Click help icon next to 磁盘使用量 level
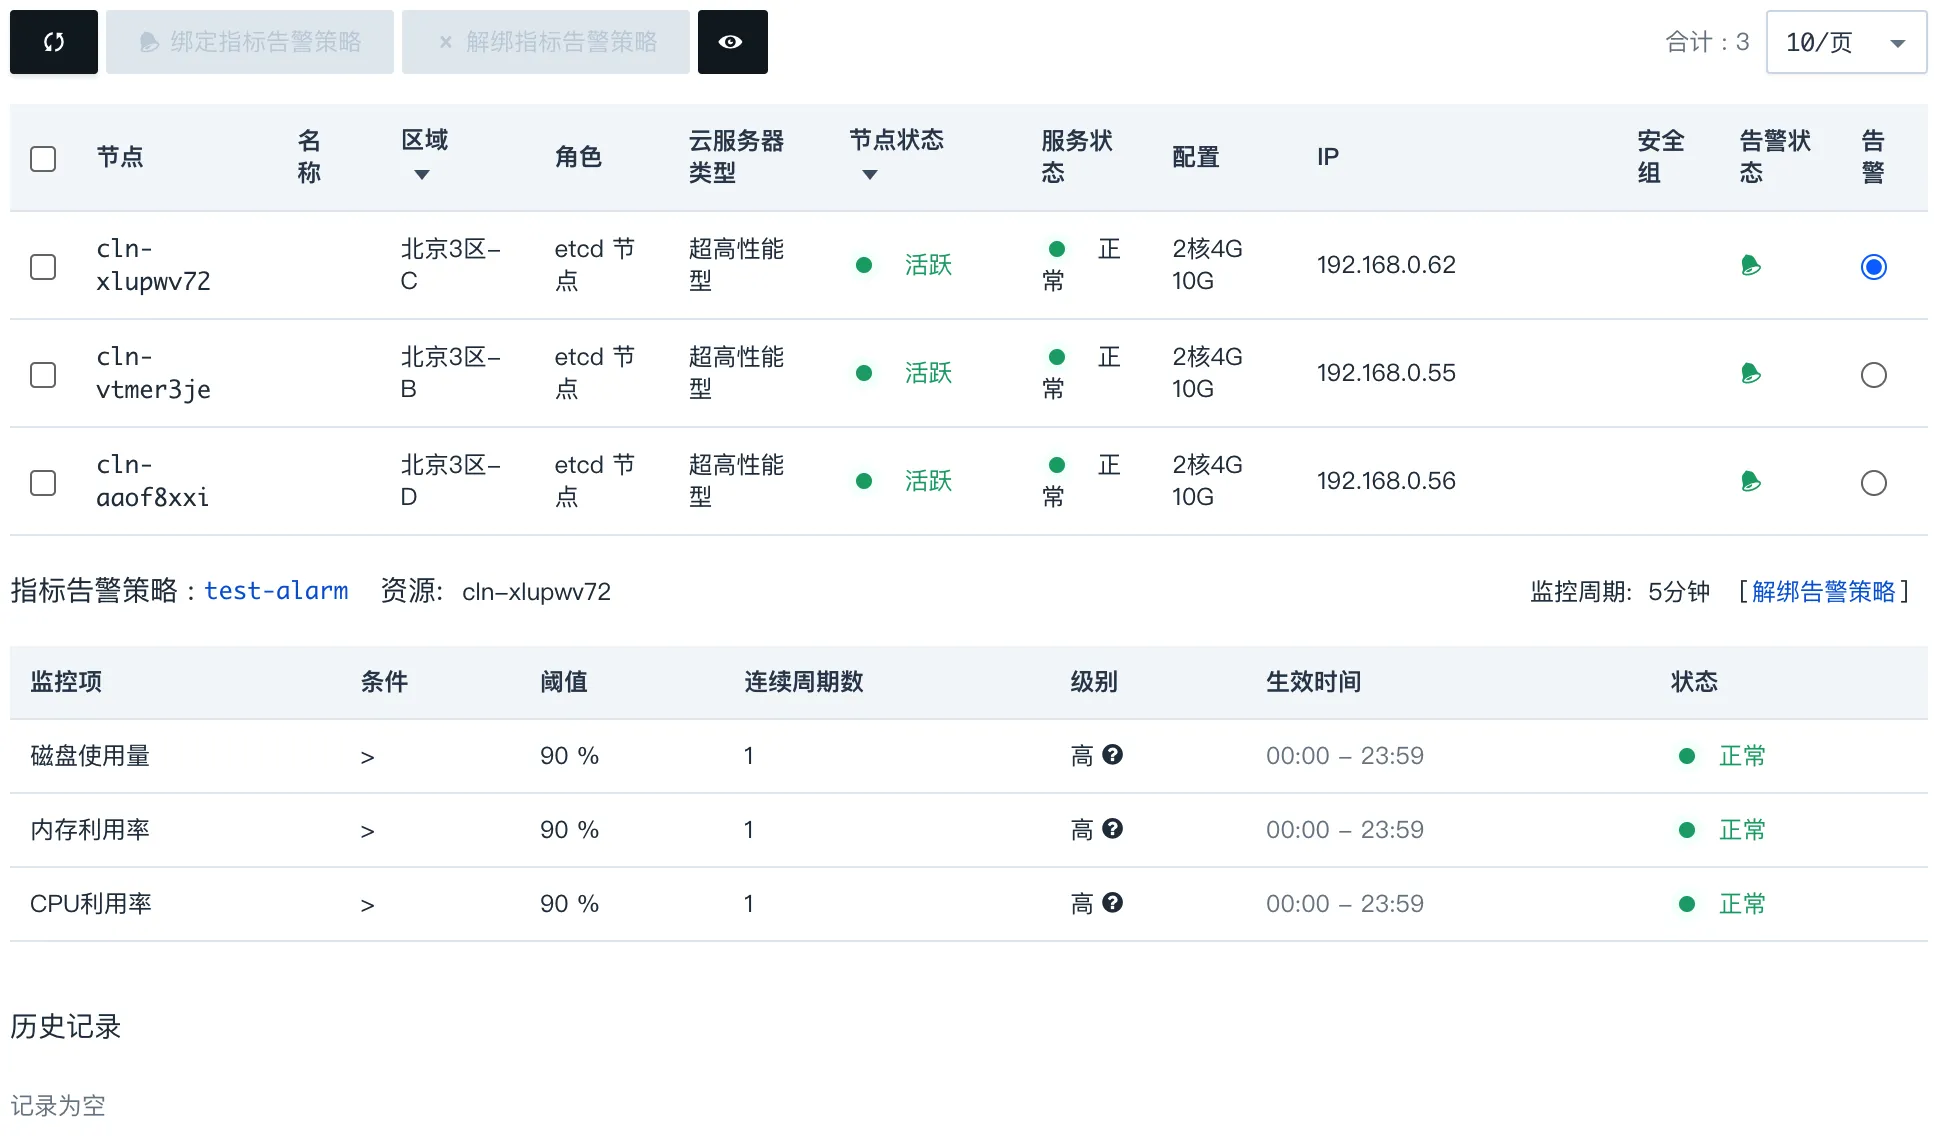The height and width of the screenshot is (1142, 1934). point(1112,755)
